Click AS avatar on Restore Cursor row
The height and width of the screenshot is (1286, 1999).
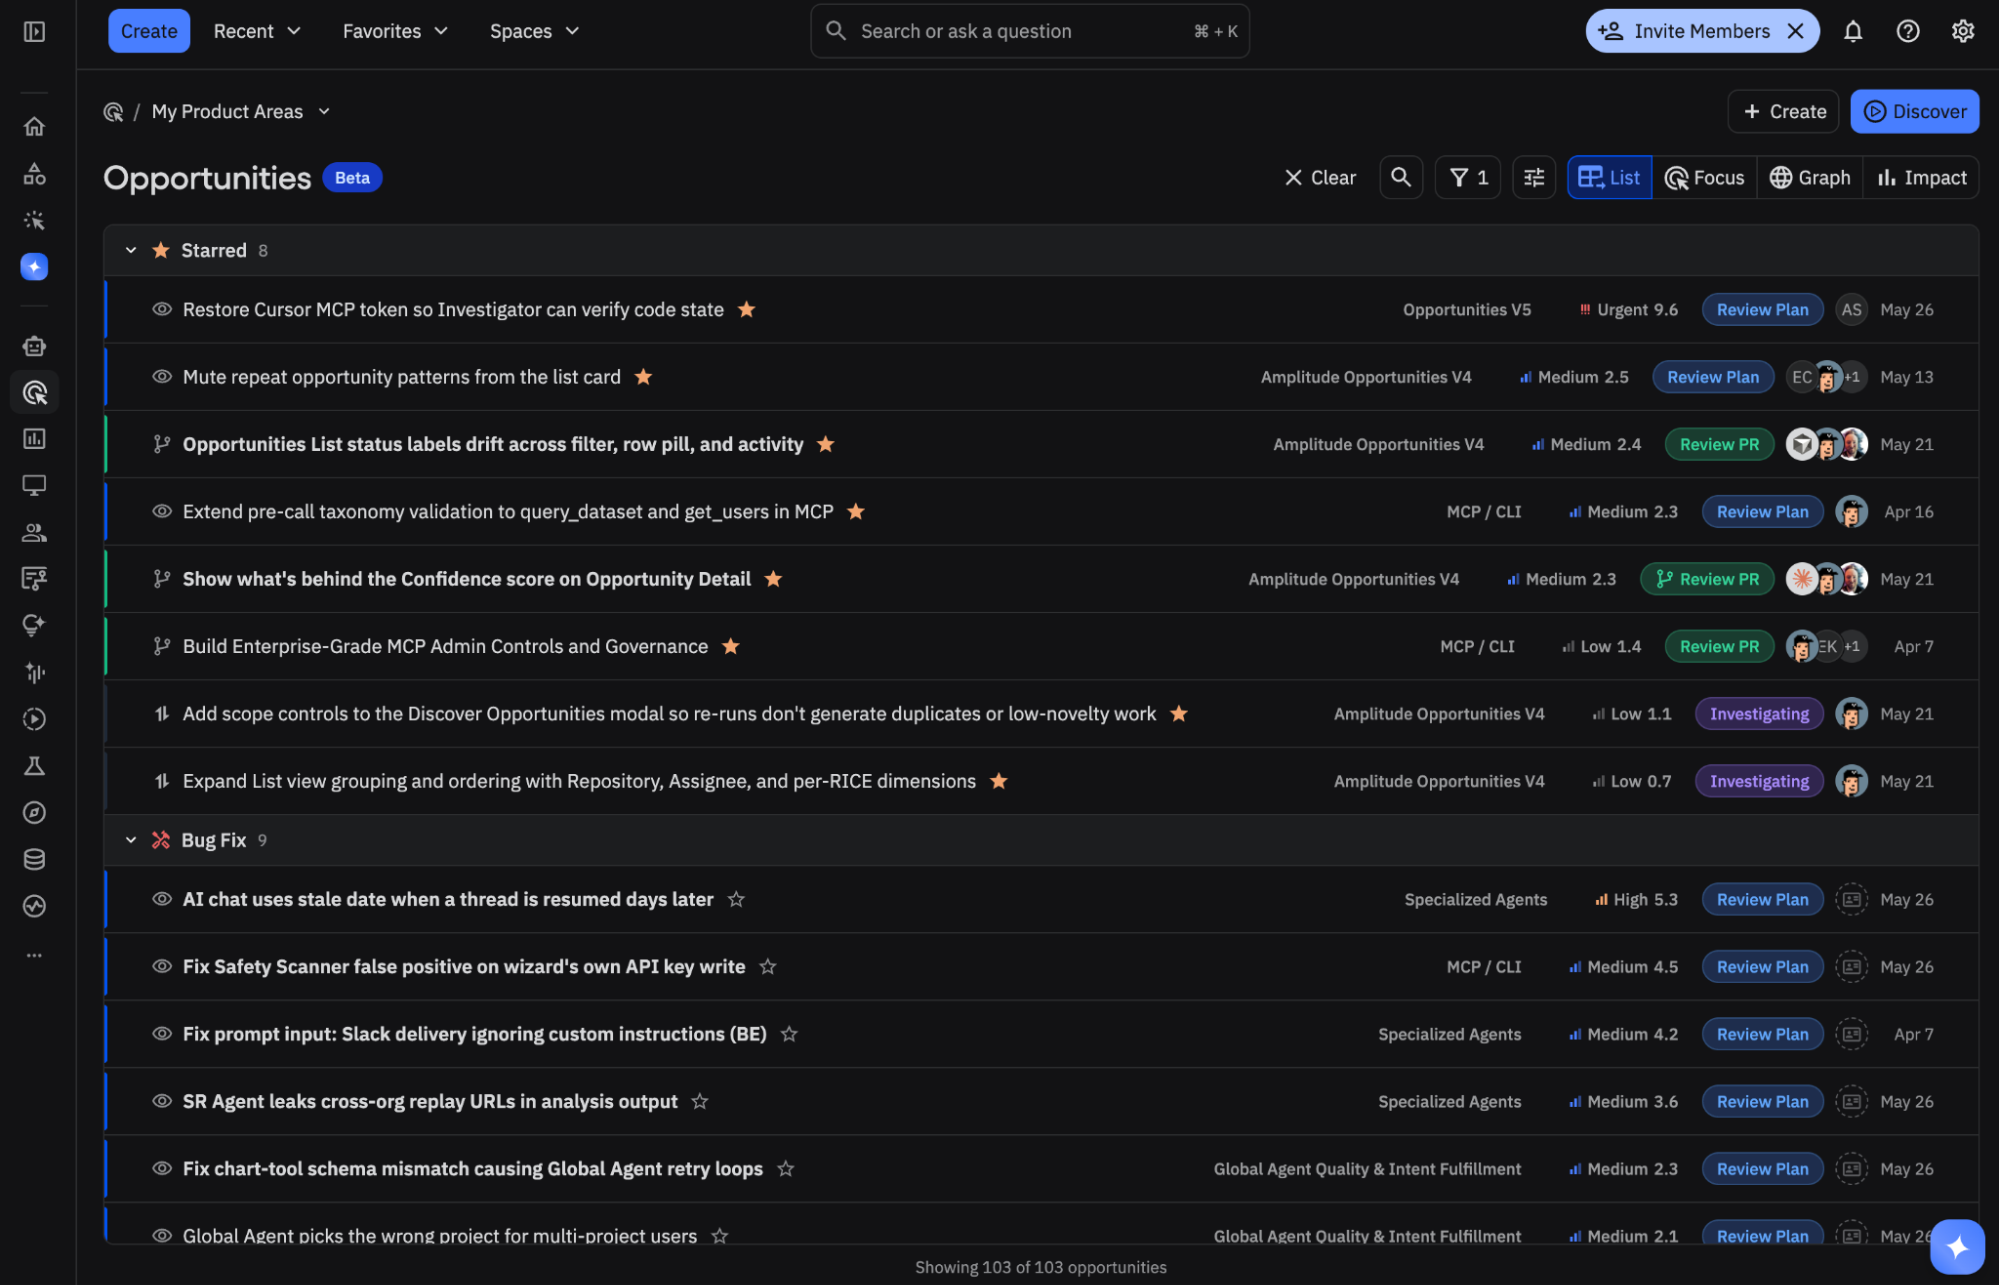[1852, 310]
